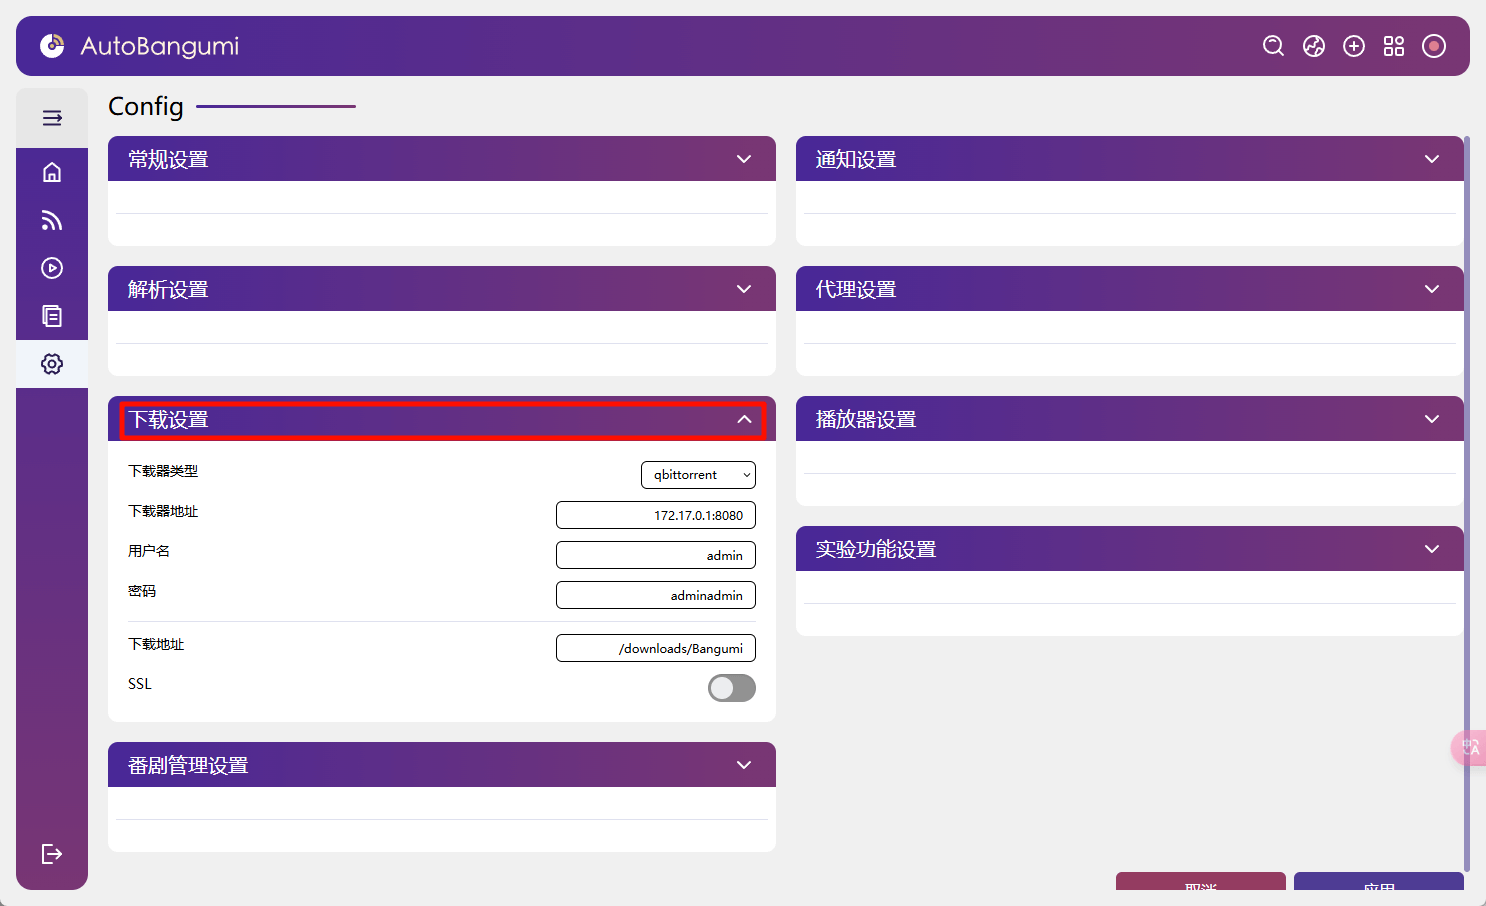This screenshot has width=1486, height=906.
Task: Click the 下载器地址 input field
Action: [x=655, y=515]
